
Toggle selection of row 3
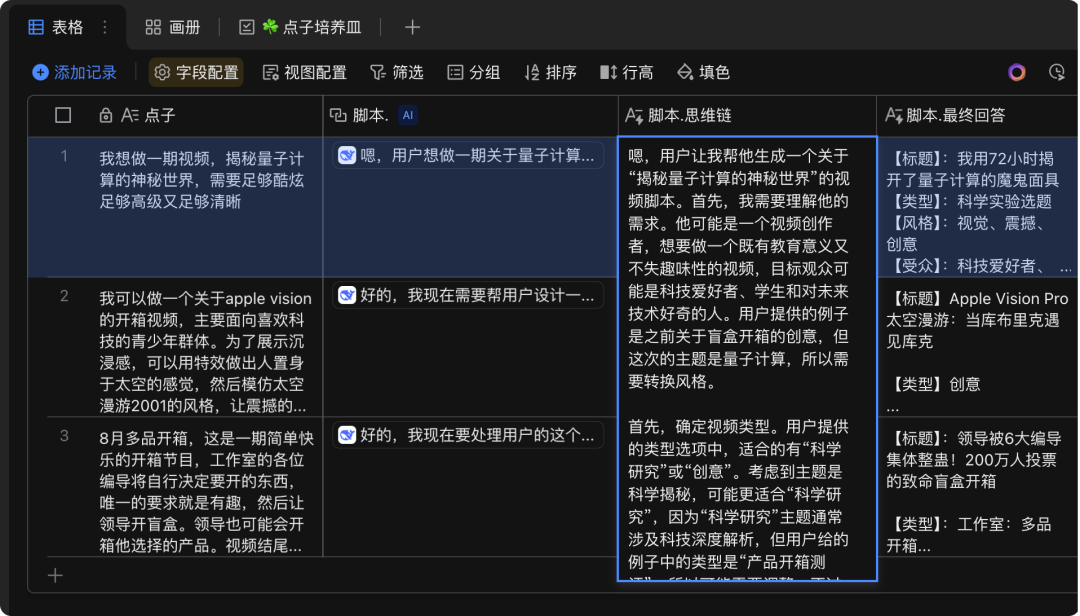coord(62,435)
